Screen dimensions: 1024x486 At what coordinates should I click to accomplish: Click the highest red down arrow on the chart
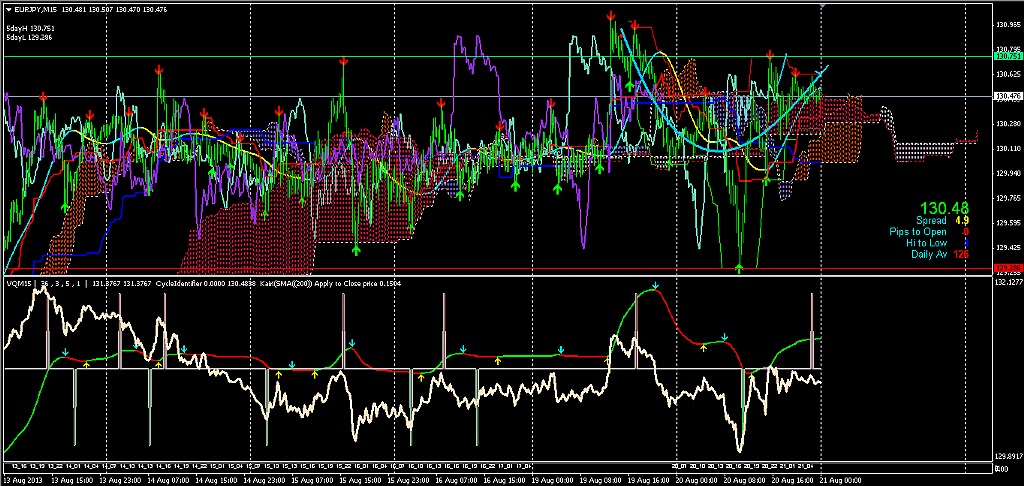point(611,15)
